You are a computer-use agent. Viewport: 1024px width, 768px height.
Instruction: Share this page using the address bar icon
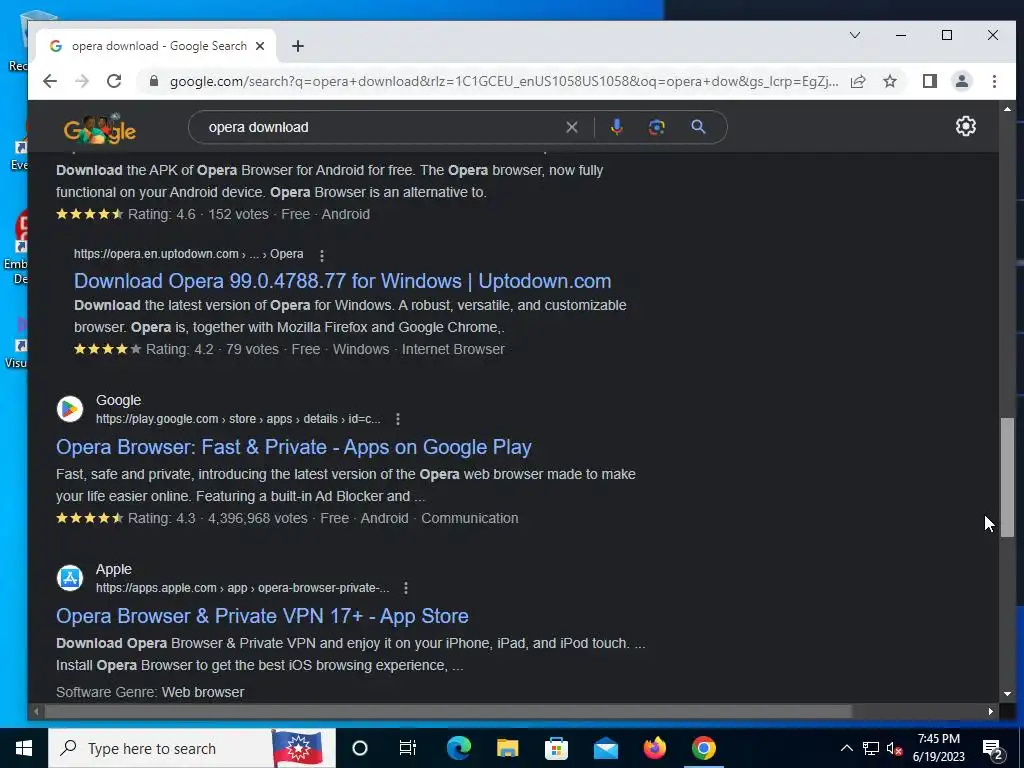click(x=858, y=81)
